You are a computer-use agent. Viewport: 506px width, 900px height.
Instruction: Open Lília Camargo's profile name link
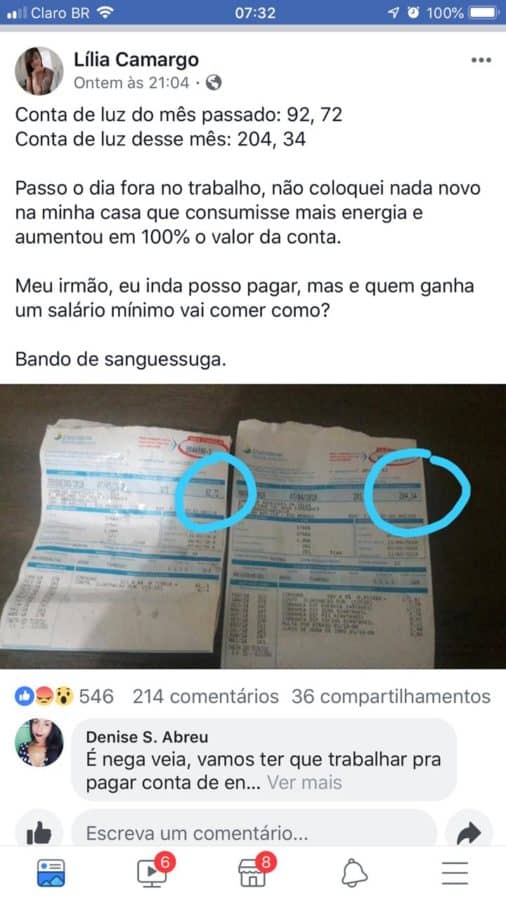(137, 59)
